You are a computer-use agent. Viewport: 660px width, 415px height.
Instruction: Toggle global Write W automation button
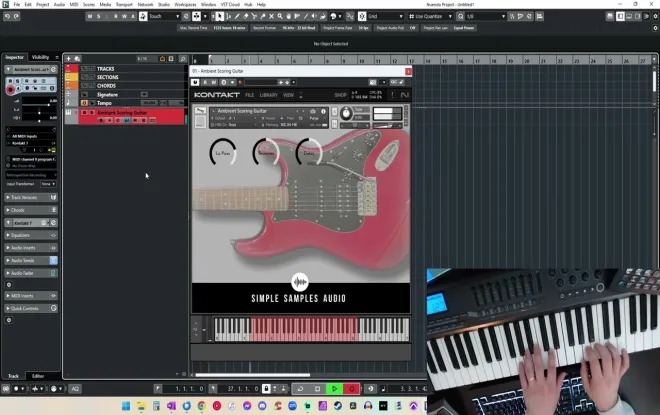coord(124,16)
